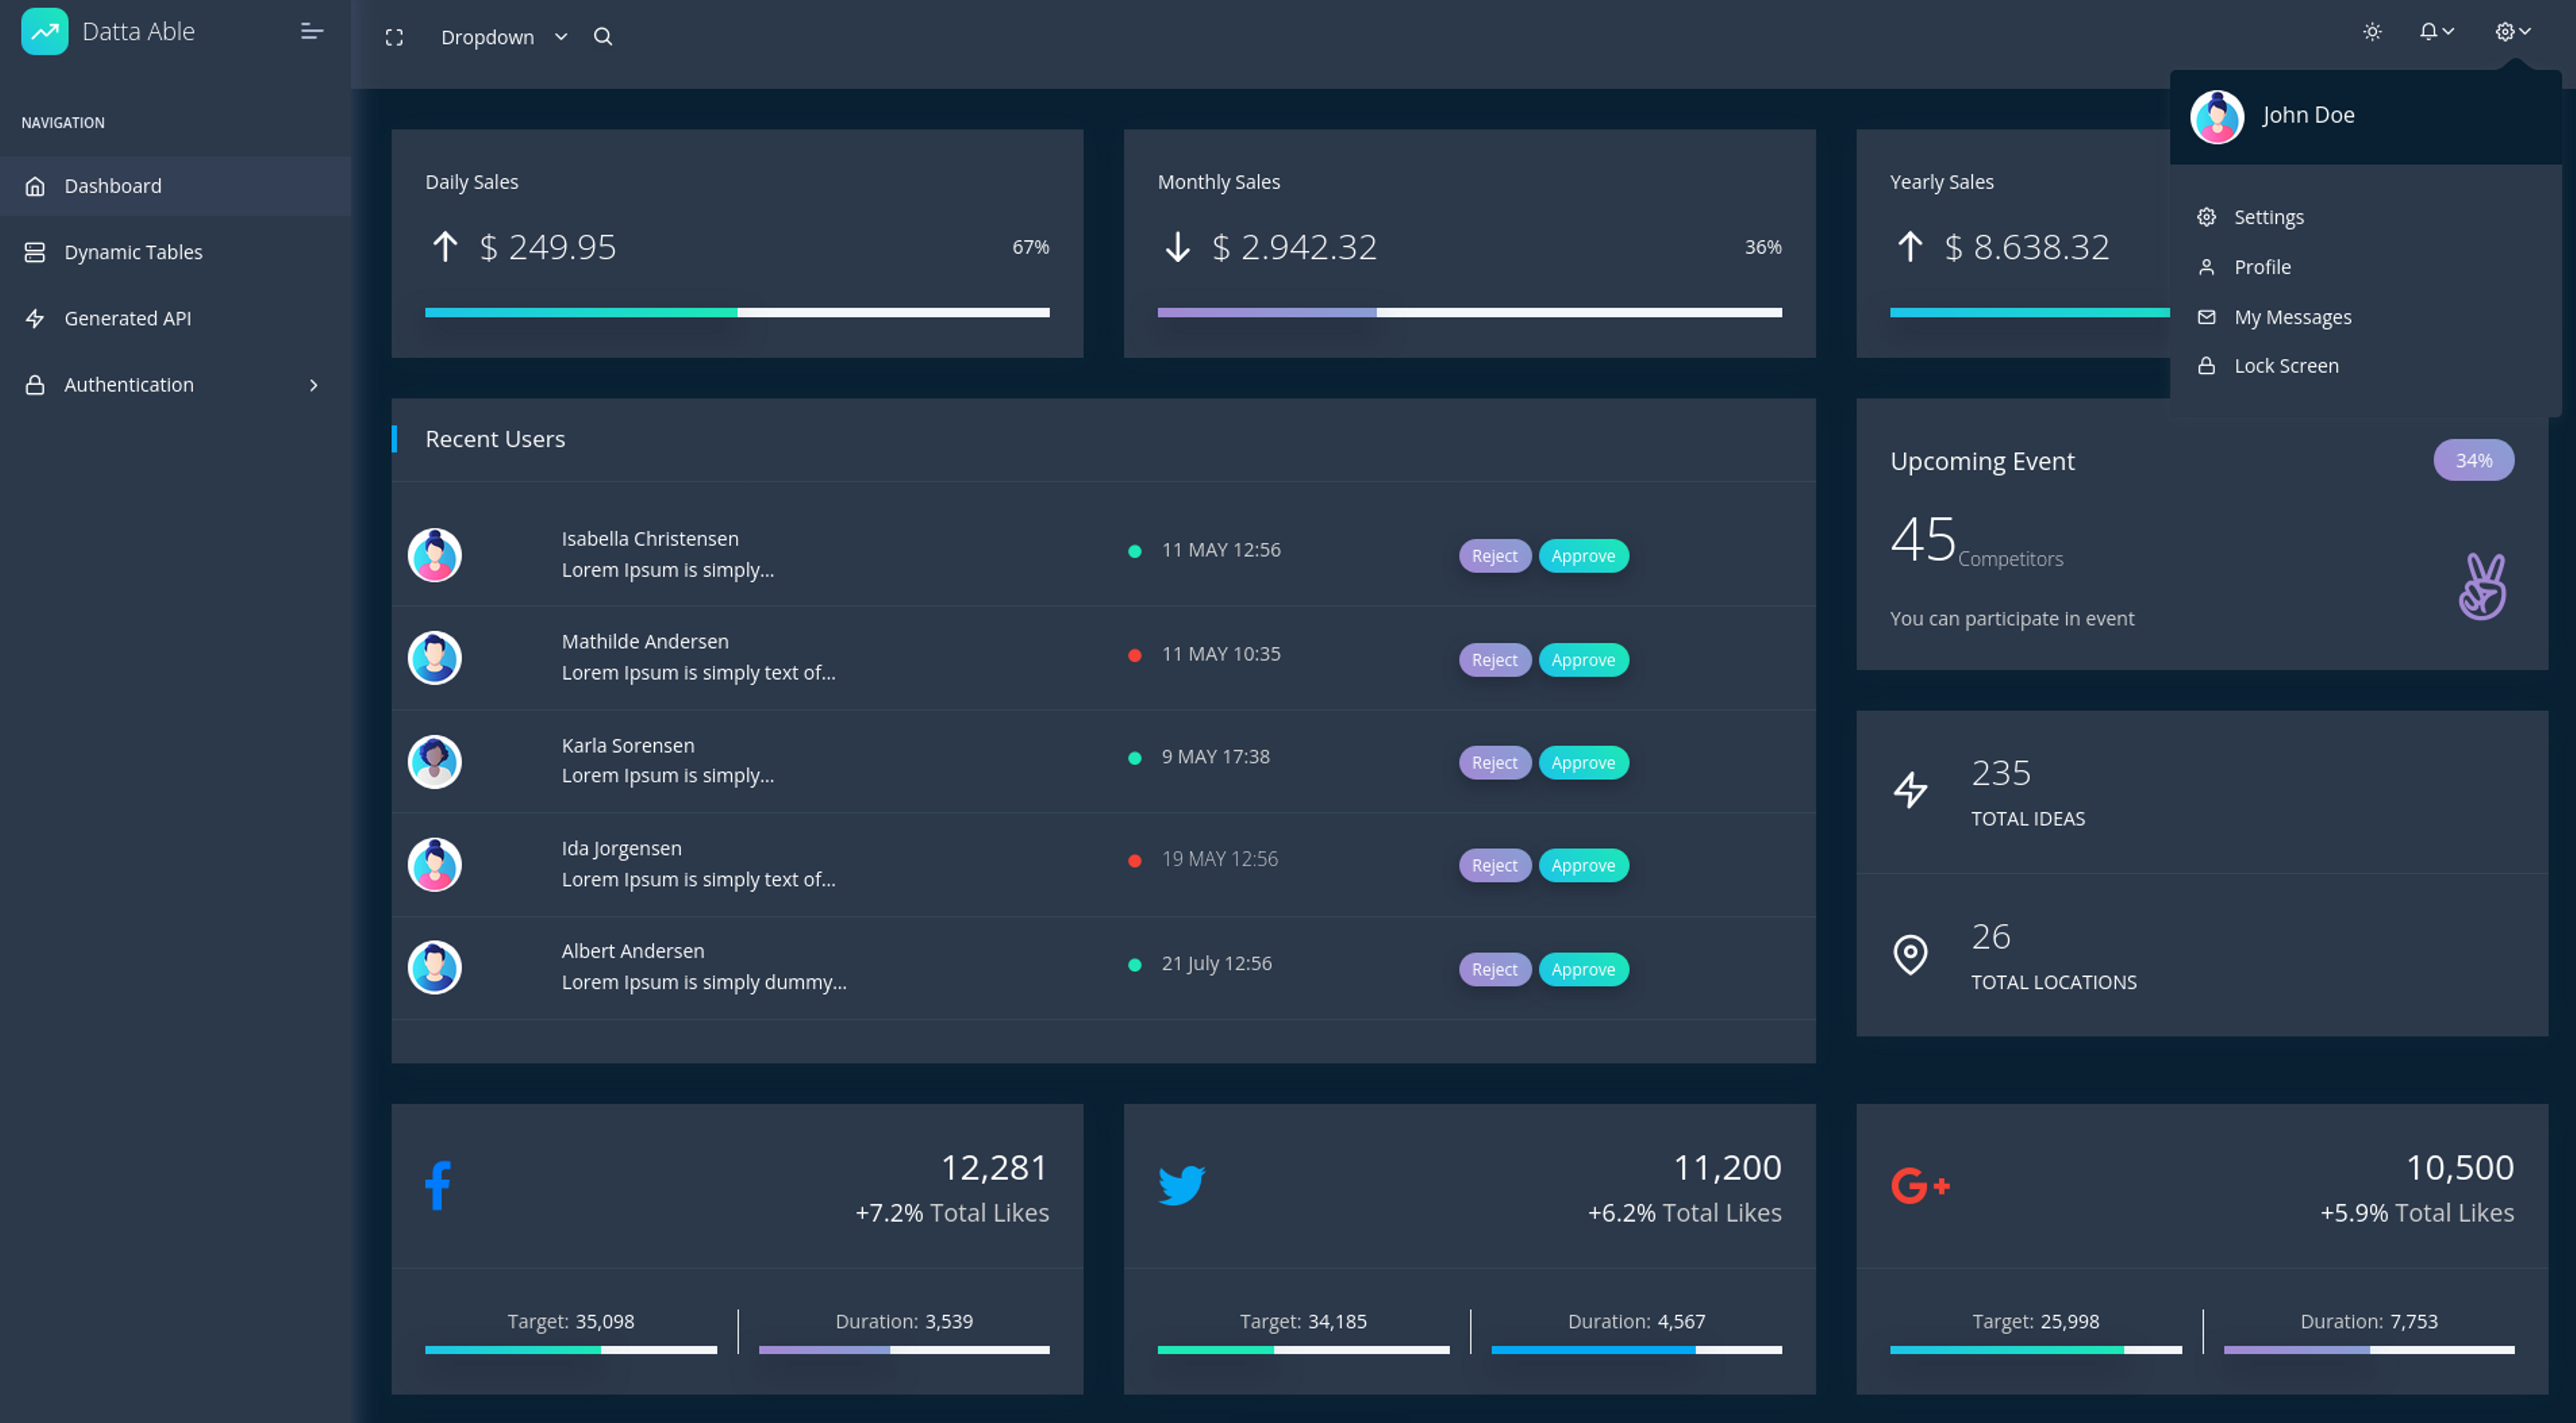Viewport: 2576px width, 1423px height.
Task: Click the 21 July 12:56 timestamp
Action: point(1216,964)
